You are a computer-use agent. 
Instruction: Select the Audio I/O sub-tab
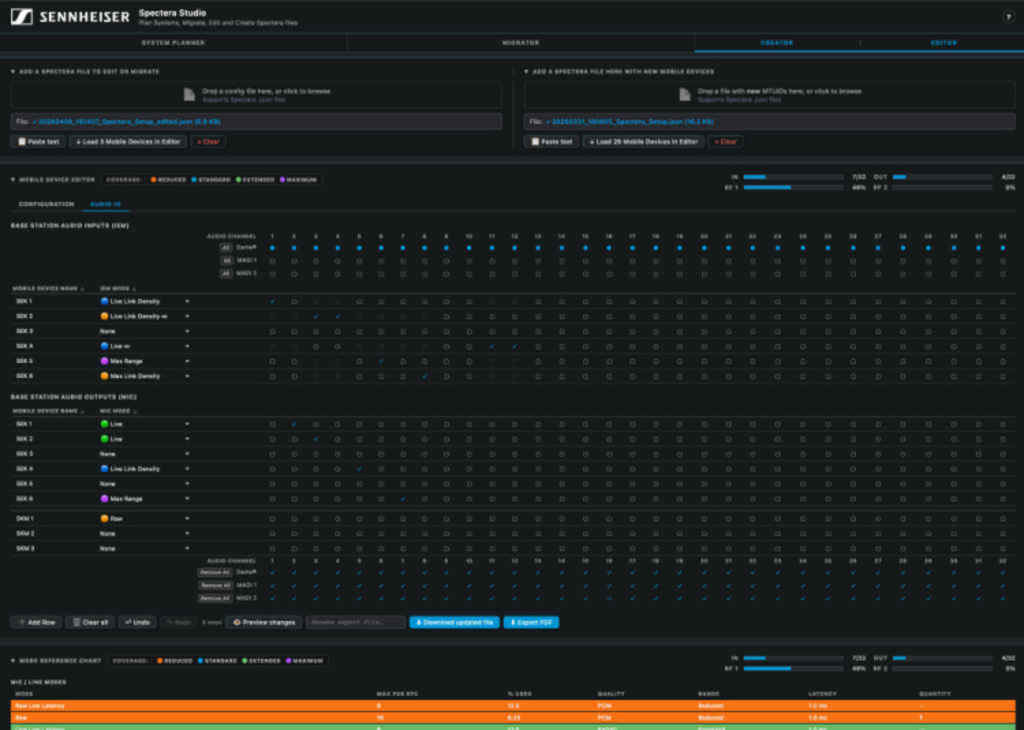[106, 204]
